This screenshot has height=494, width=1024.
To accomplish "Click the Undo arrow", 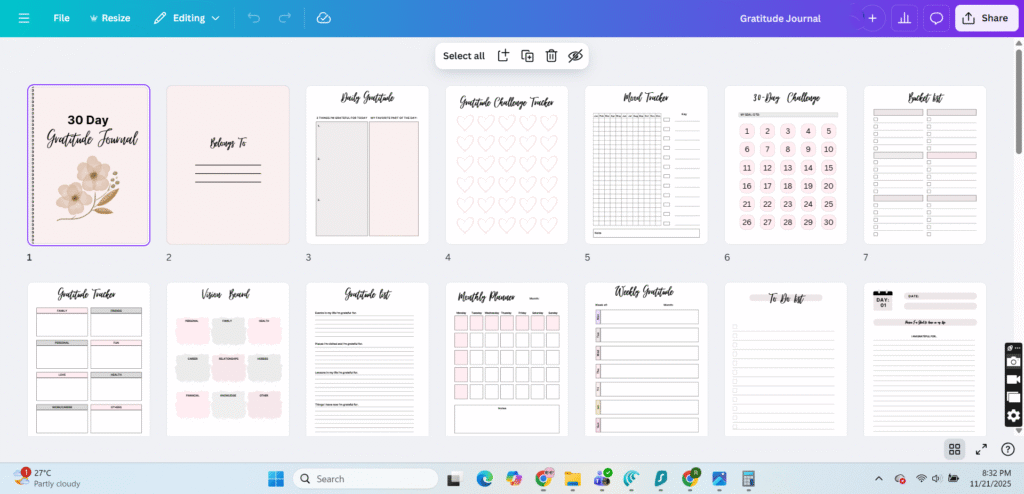I will (254, 18).
